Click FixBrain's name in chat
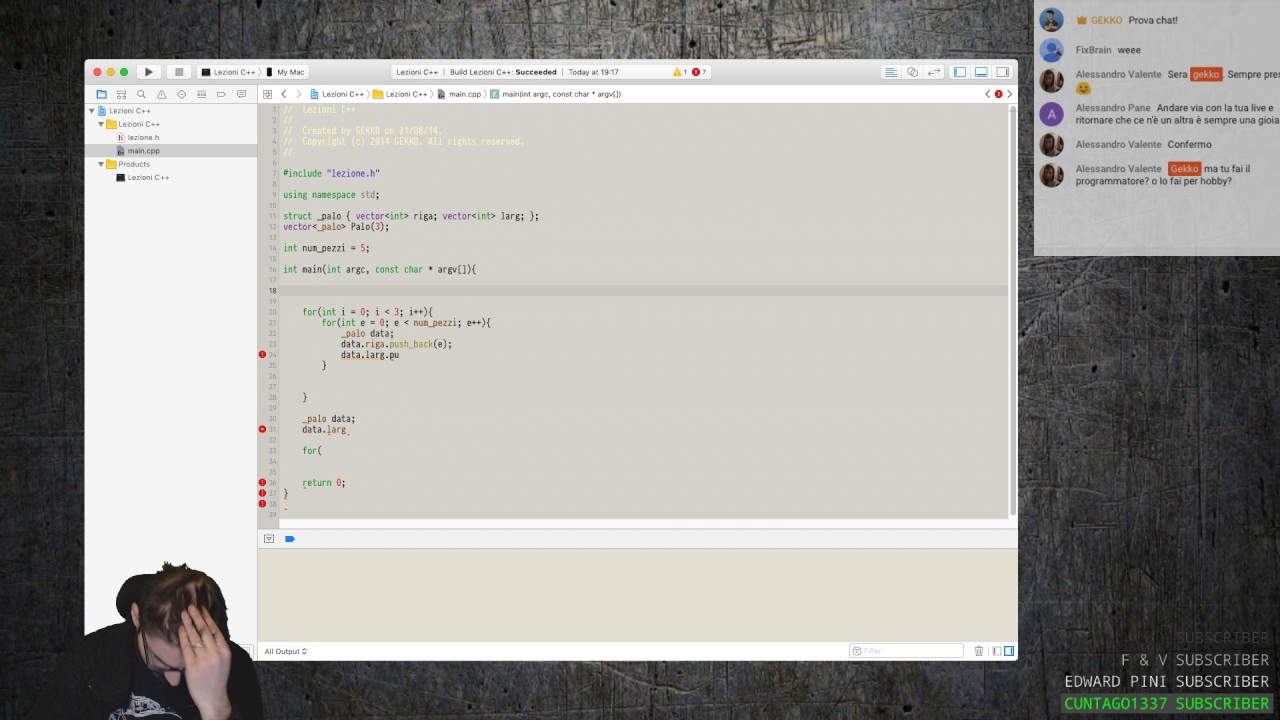The width and height of the screenshot is (1280, 720). click(1093, 50)
